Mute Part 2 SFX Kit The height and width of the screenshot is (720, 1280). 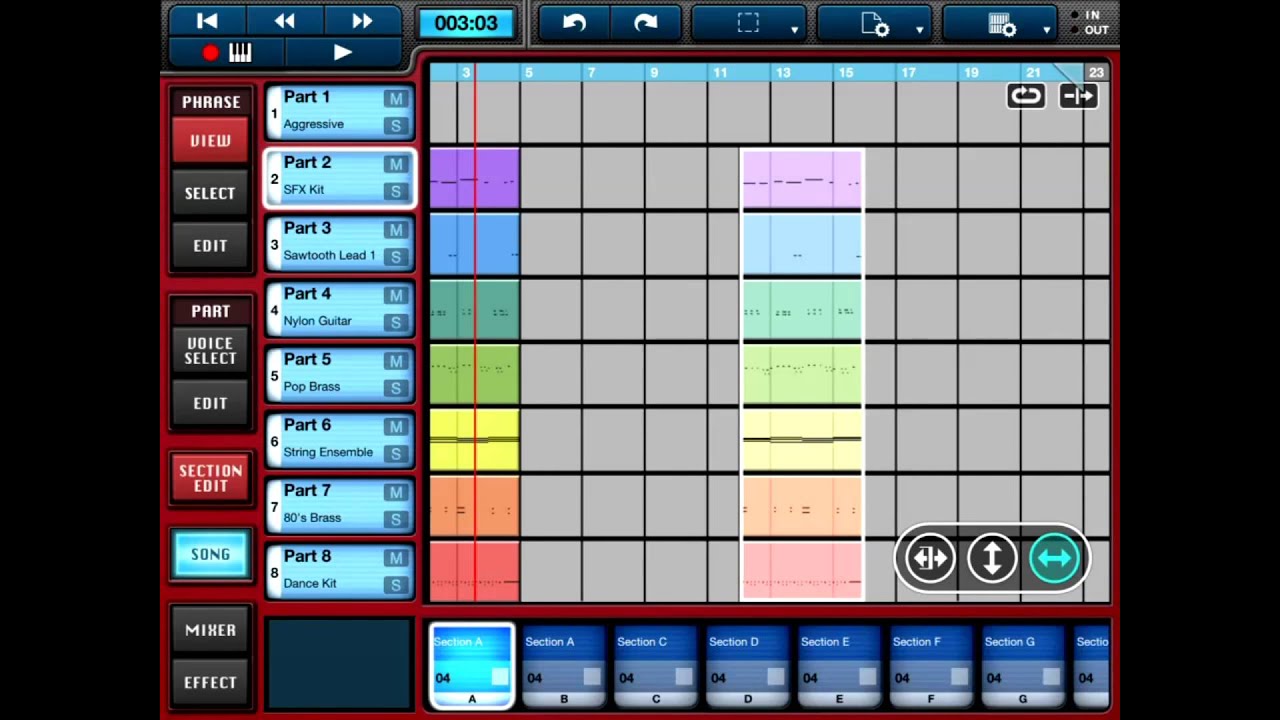396,164
